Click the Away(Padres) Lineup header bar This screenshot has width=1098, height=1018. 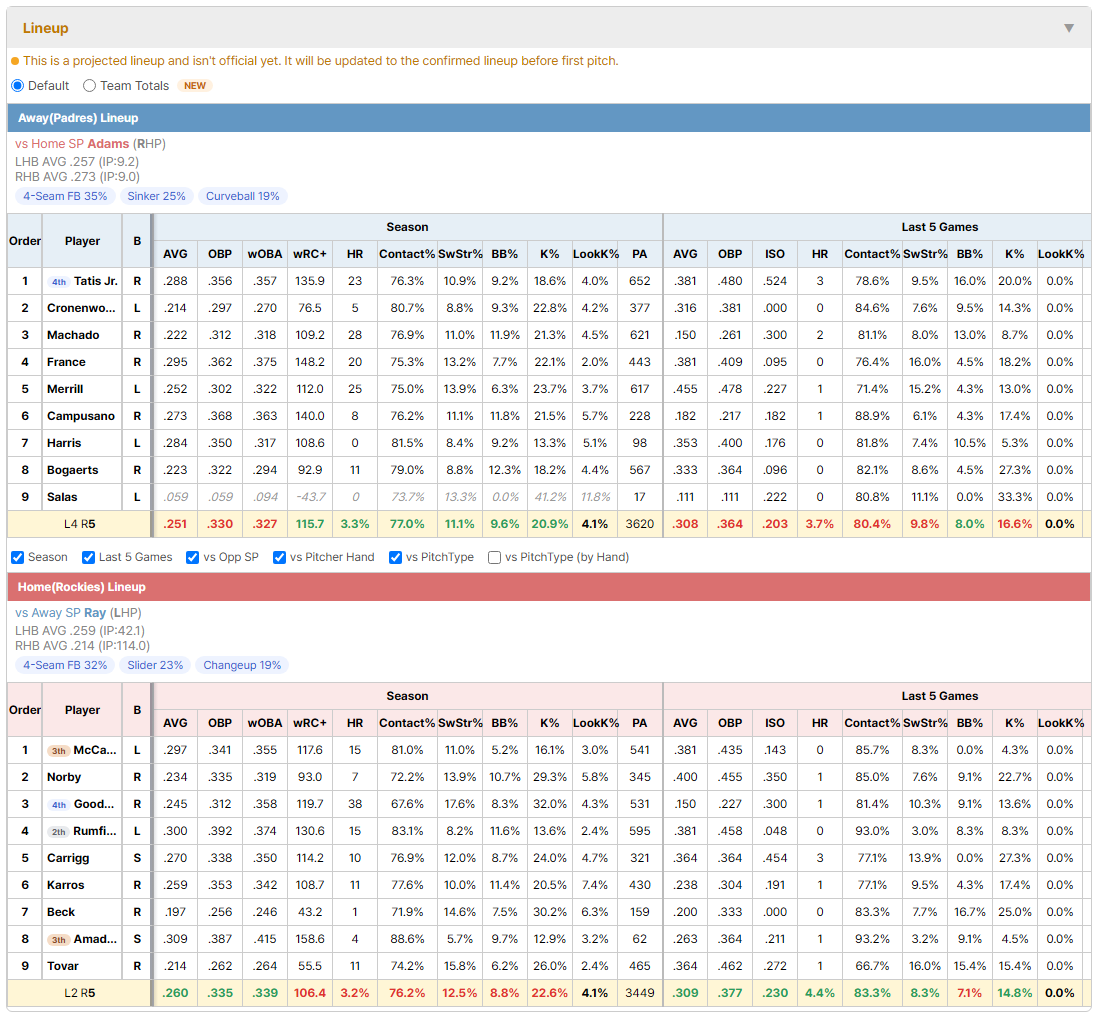coord(549,118)
